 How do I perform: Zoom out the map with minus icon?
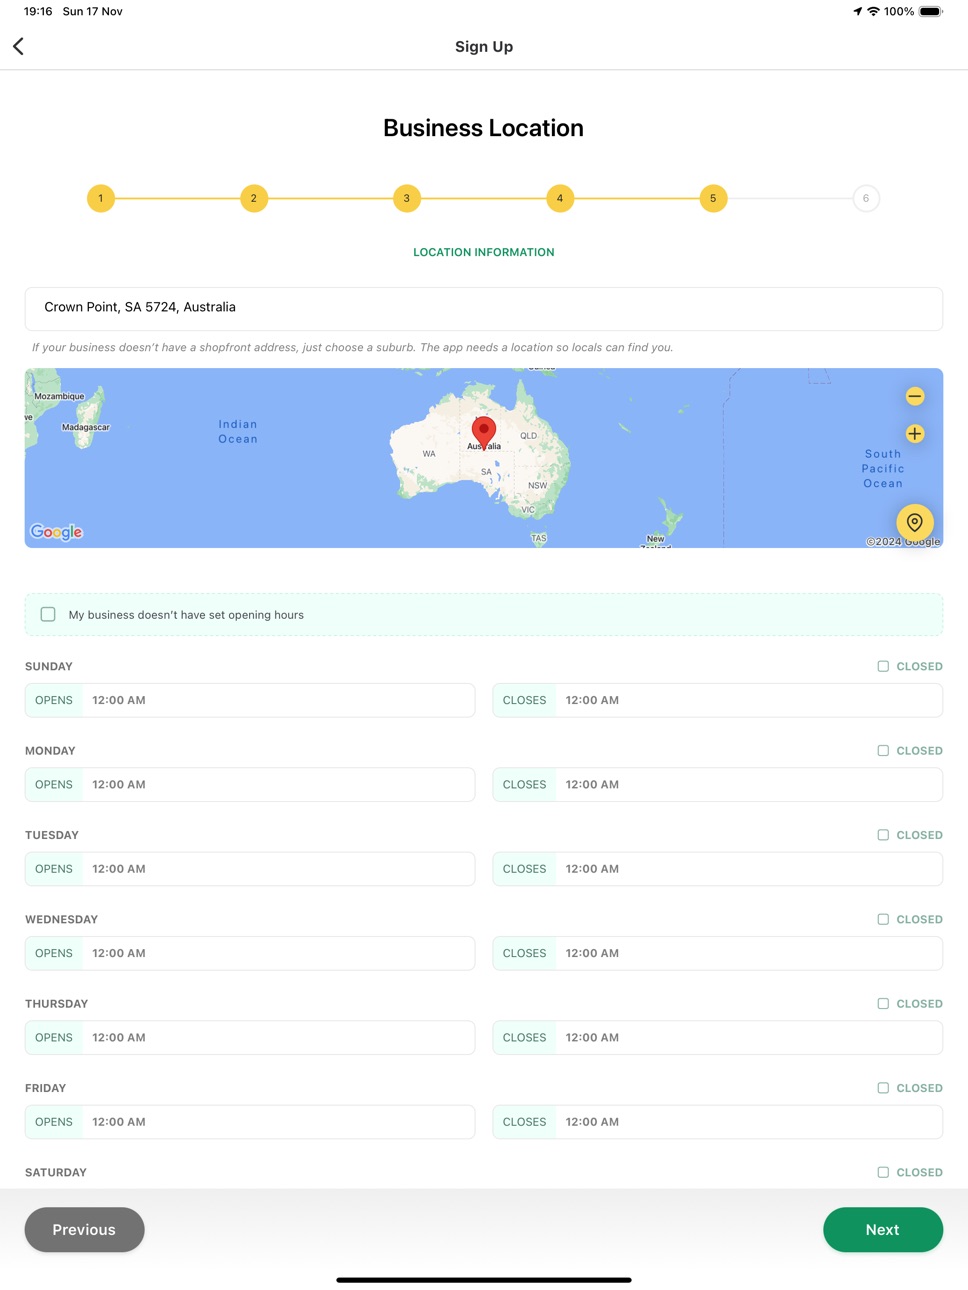(x=914, y=397)
